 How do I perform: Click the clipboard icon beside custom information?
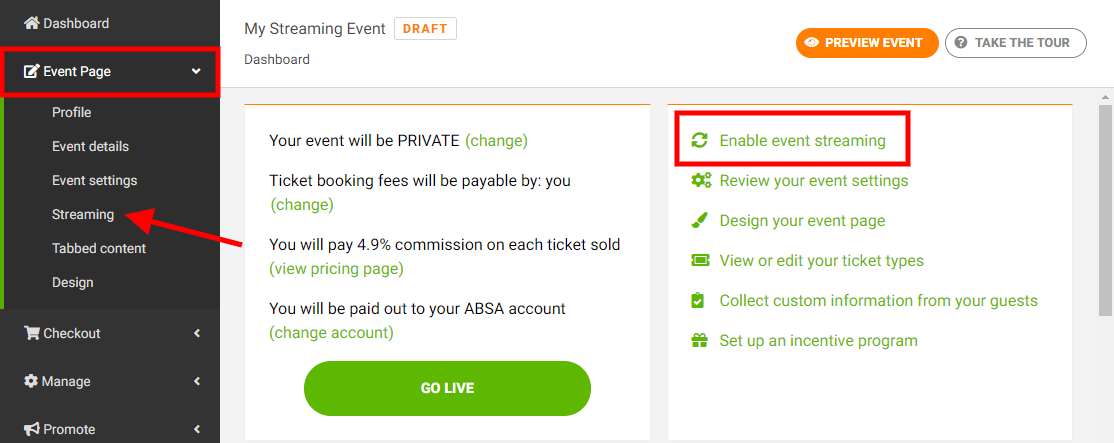pyautogui.click(x=700, y=301)
